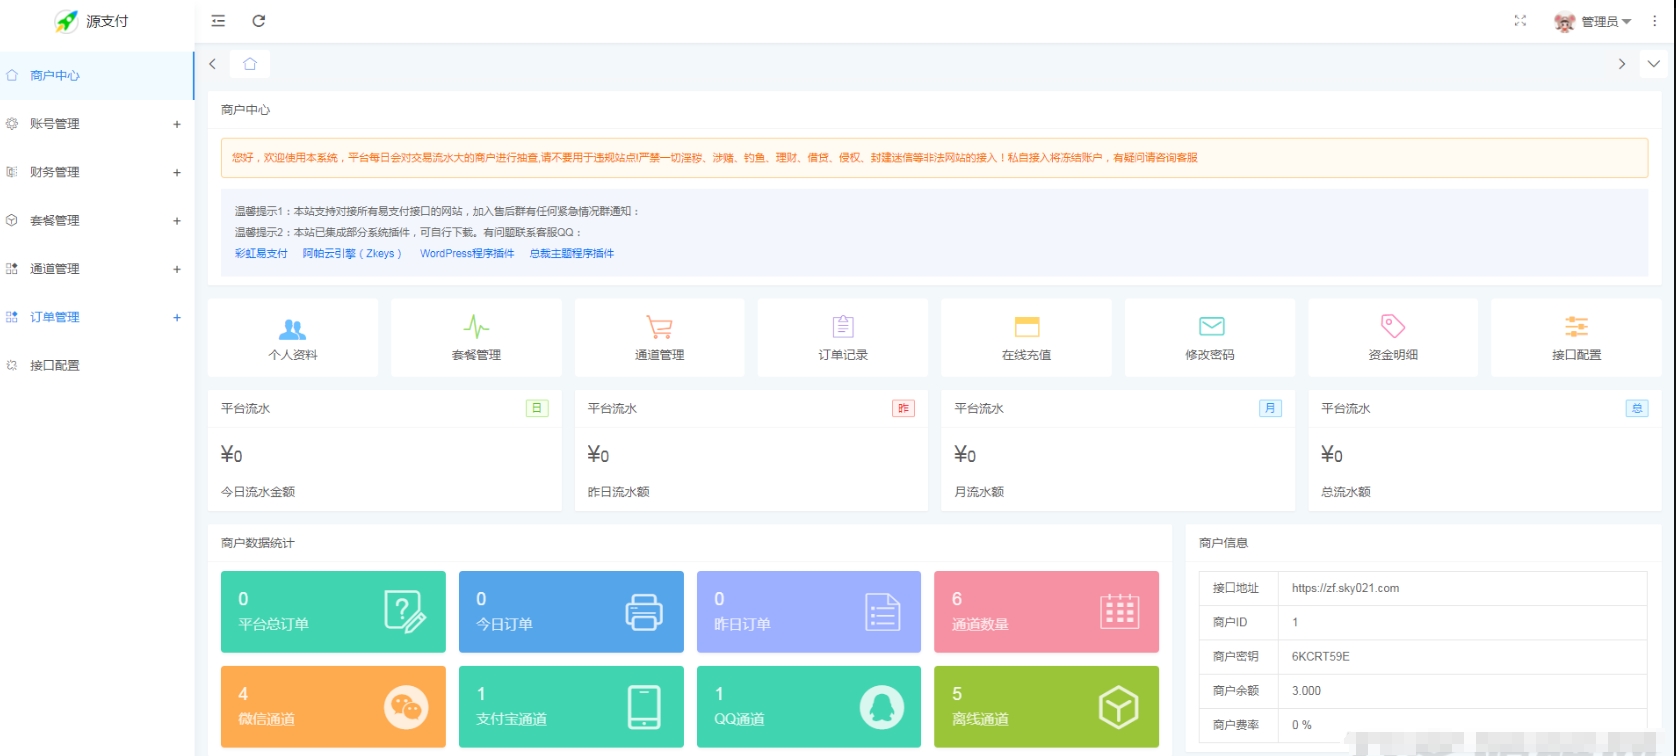Screen dimensions: 1676x756
Task: Click the home tab icon
Action: [x=250, y=64]
